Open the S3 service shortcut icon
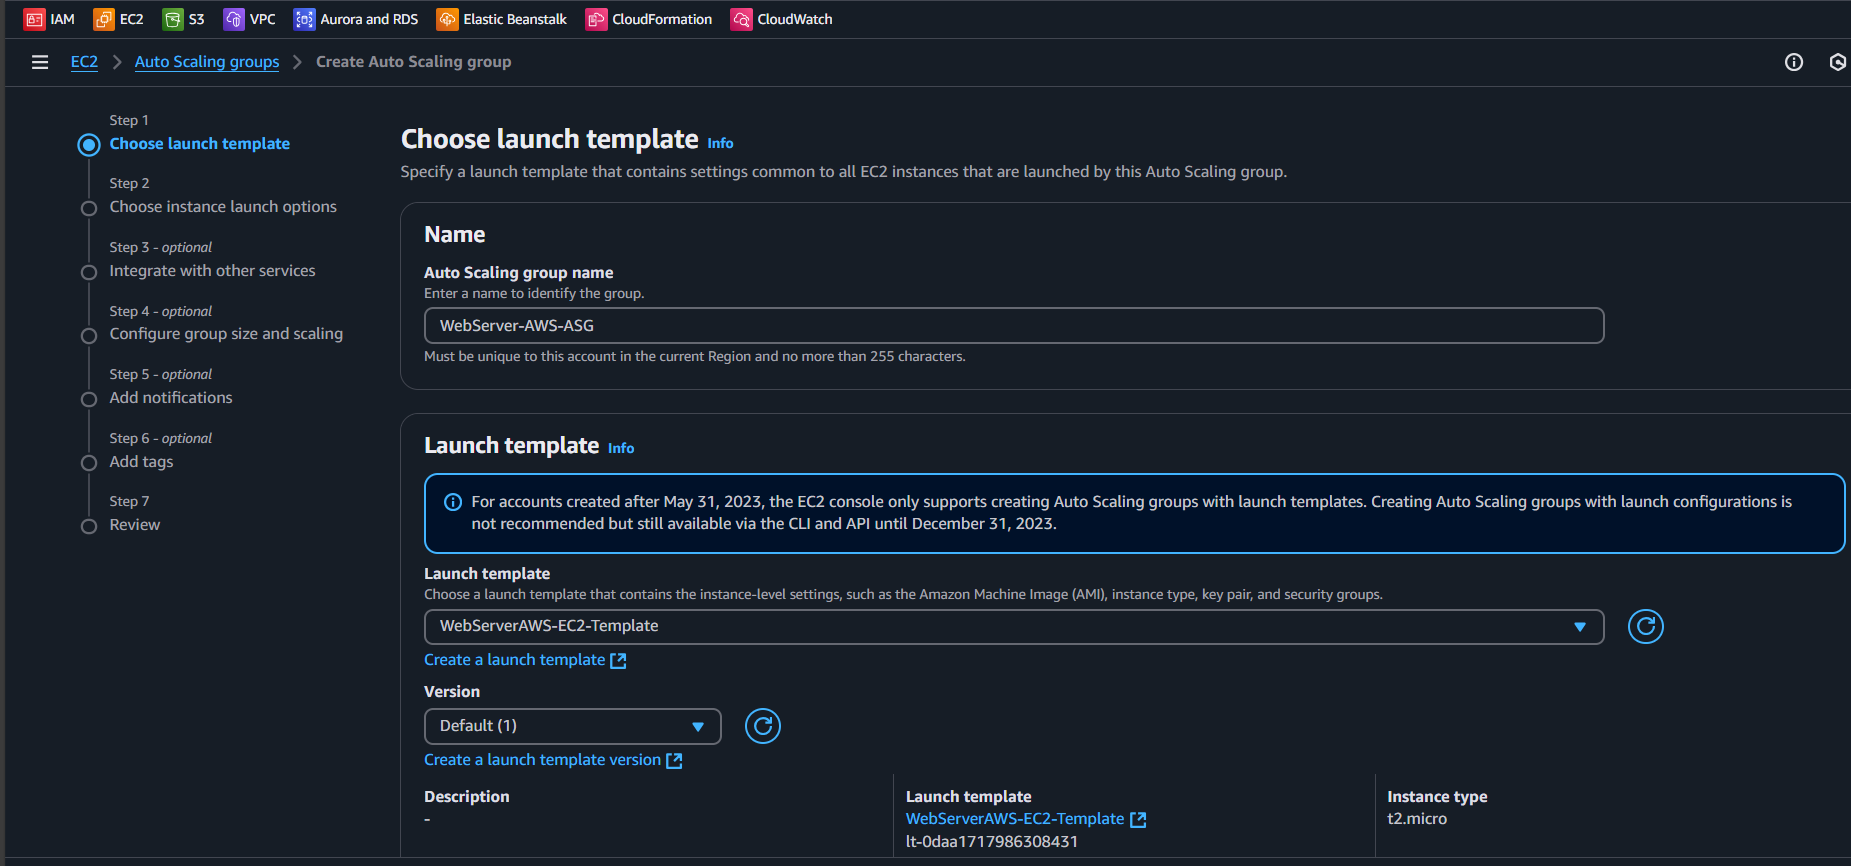 pyautogui.click(x=173, y=19)
